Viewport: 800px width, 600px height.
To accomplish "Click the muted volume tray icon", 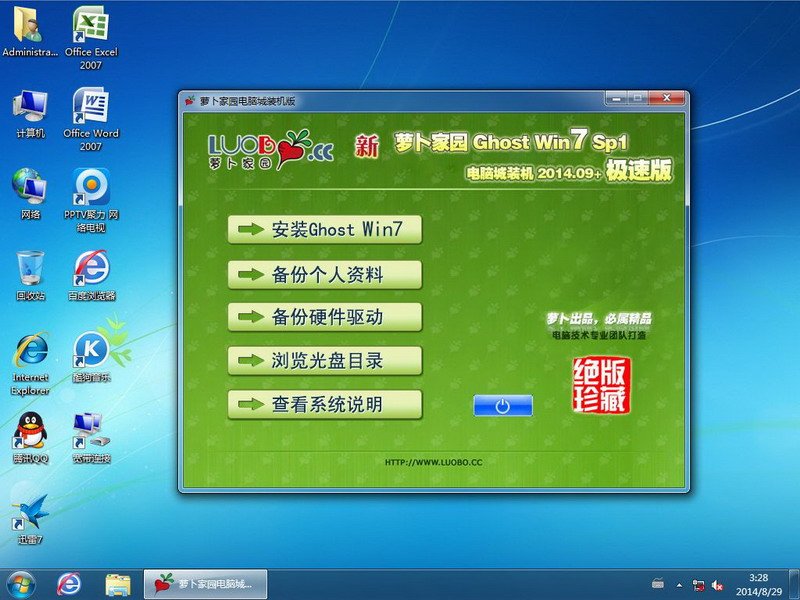I will tap(717, 585).
